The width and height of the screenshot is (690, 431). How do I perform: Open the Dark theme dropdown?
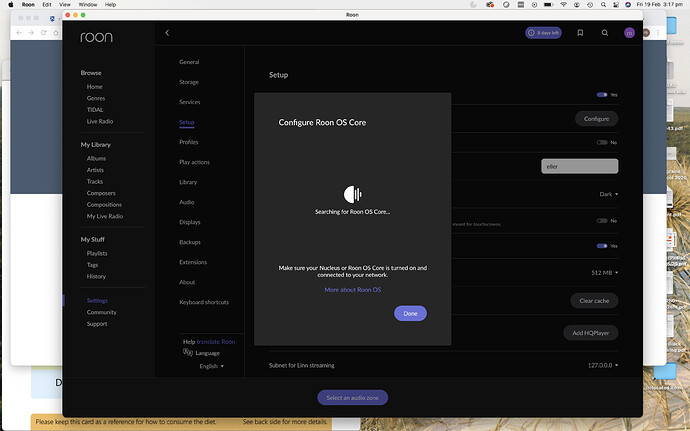click(609, 194)
